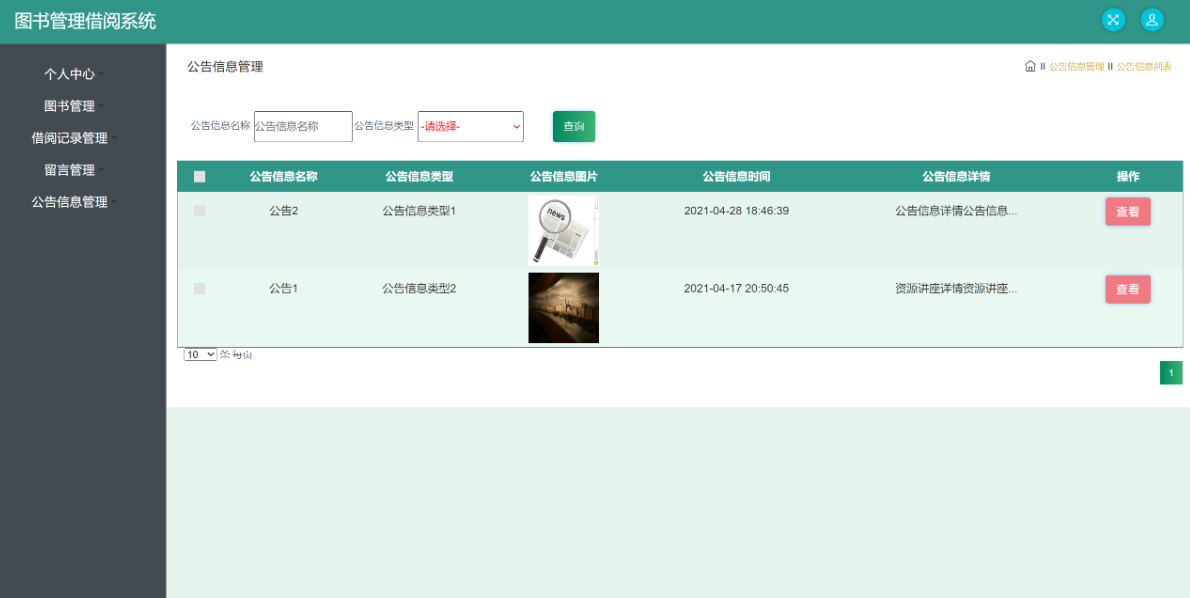1190x598 pixels.
Task: Open the page size dropdown showing 10
Action: coord(198,353)
